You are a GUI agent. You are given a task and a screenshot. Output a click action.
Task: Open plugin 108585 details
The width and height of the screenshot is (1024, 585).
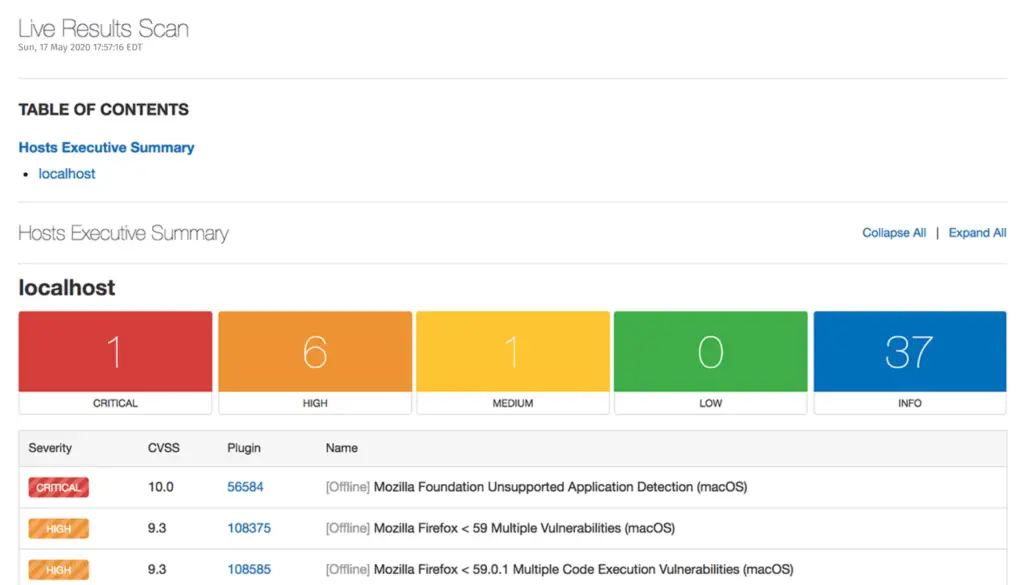(248, 569)
